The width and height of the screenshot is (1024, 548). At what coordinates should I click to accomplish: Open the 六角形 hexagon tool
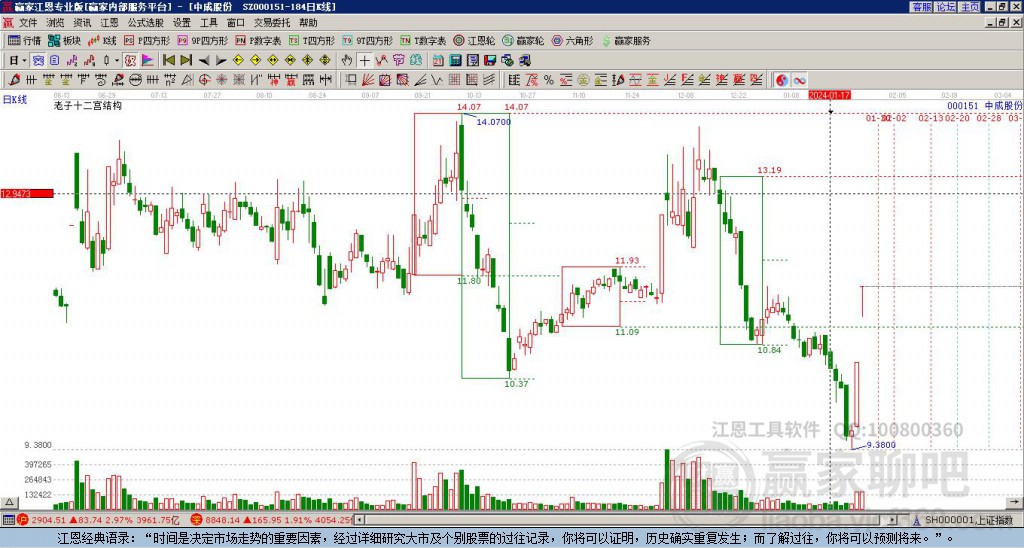coord(573,40)
